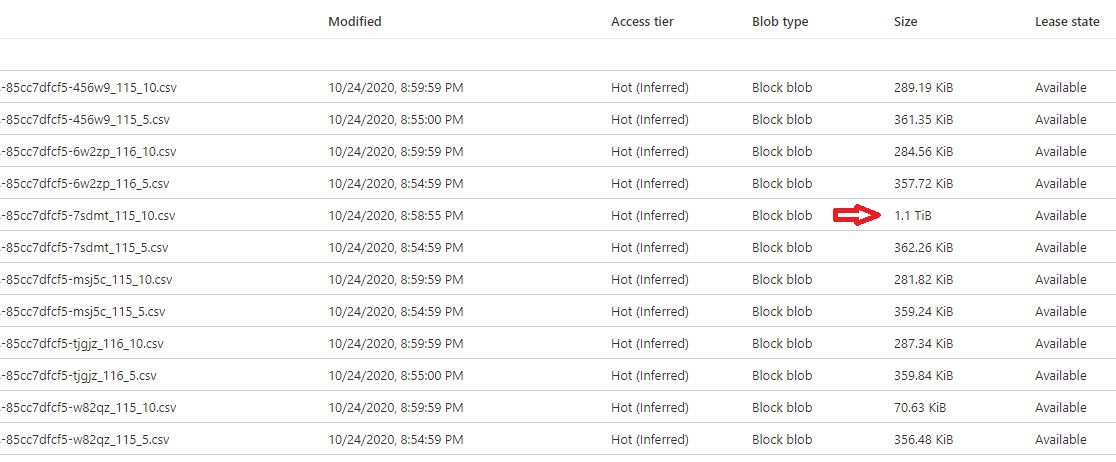Screen dimensions: 1116x462
Task: Click the red arrow annotation
Action: (x=857, y=215)
